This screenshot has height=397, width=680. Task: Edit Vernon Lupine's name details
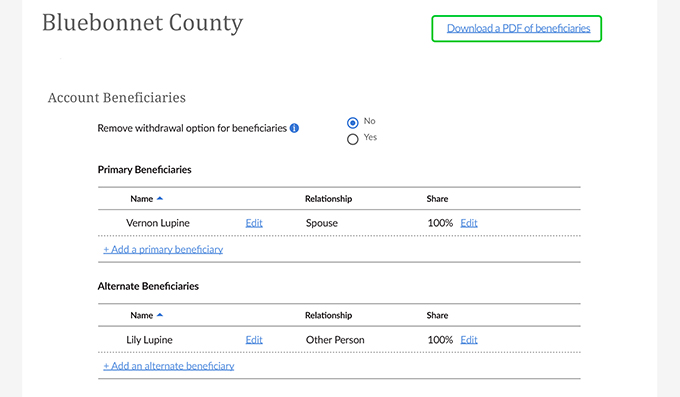pyautogui.click(x=254, y=223)
